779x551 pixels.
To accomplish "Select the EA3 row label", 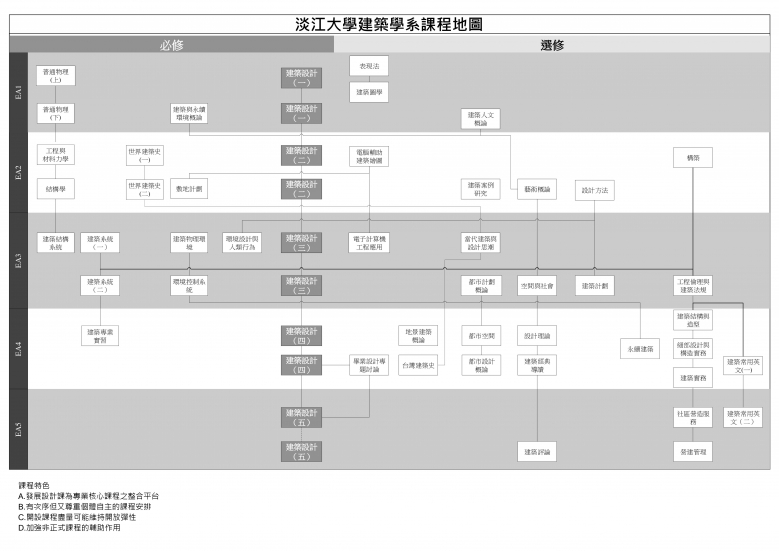I will point(18,260).
